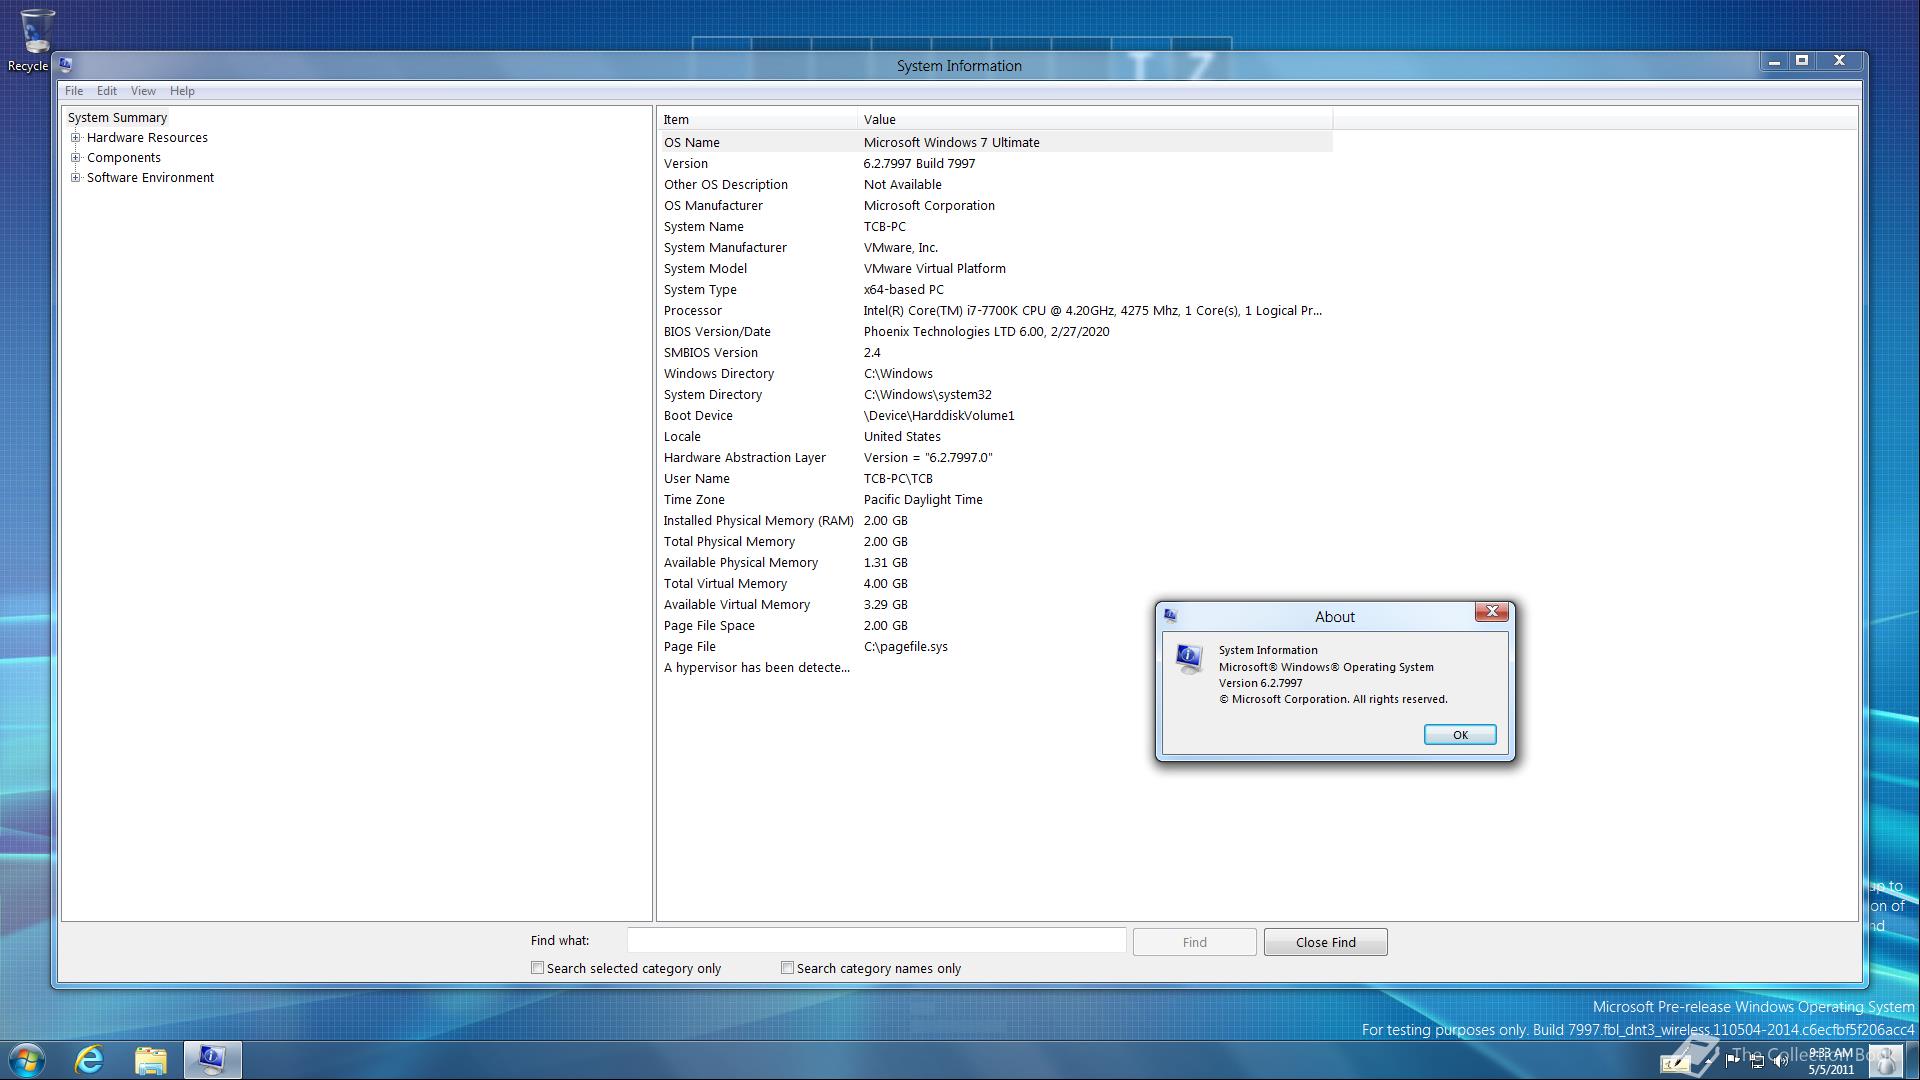Select SMBIOS Version row
Screen dimensions: 1920x1080
[x=995, y=353]
